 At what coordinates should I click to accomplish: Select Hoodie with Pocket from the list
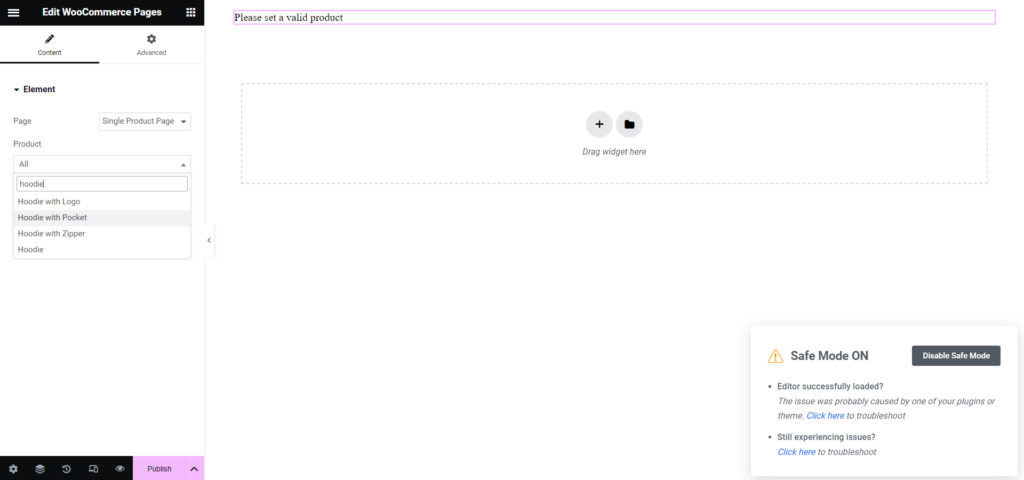pyautogui.click(x=102, y=217)
